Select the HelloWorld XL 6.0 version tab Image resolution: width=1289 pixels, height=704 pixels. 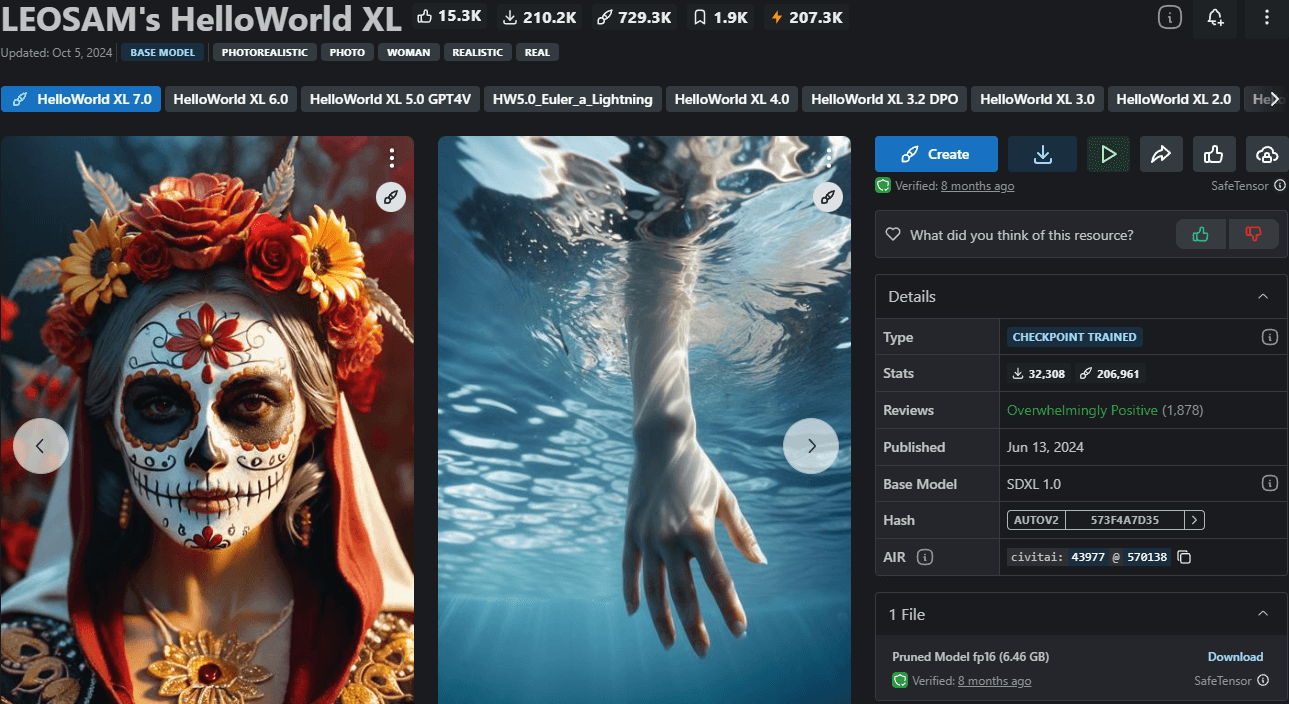[x=230, y=99]
